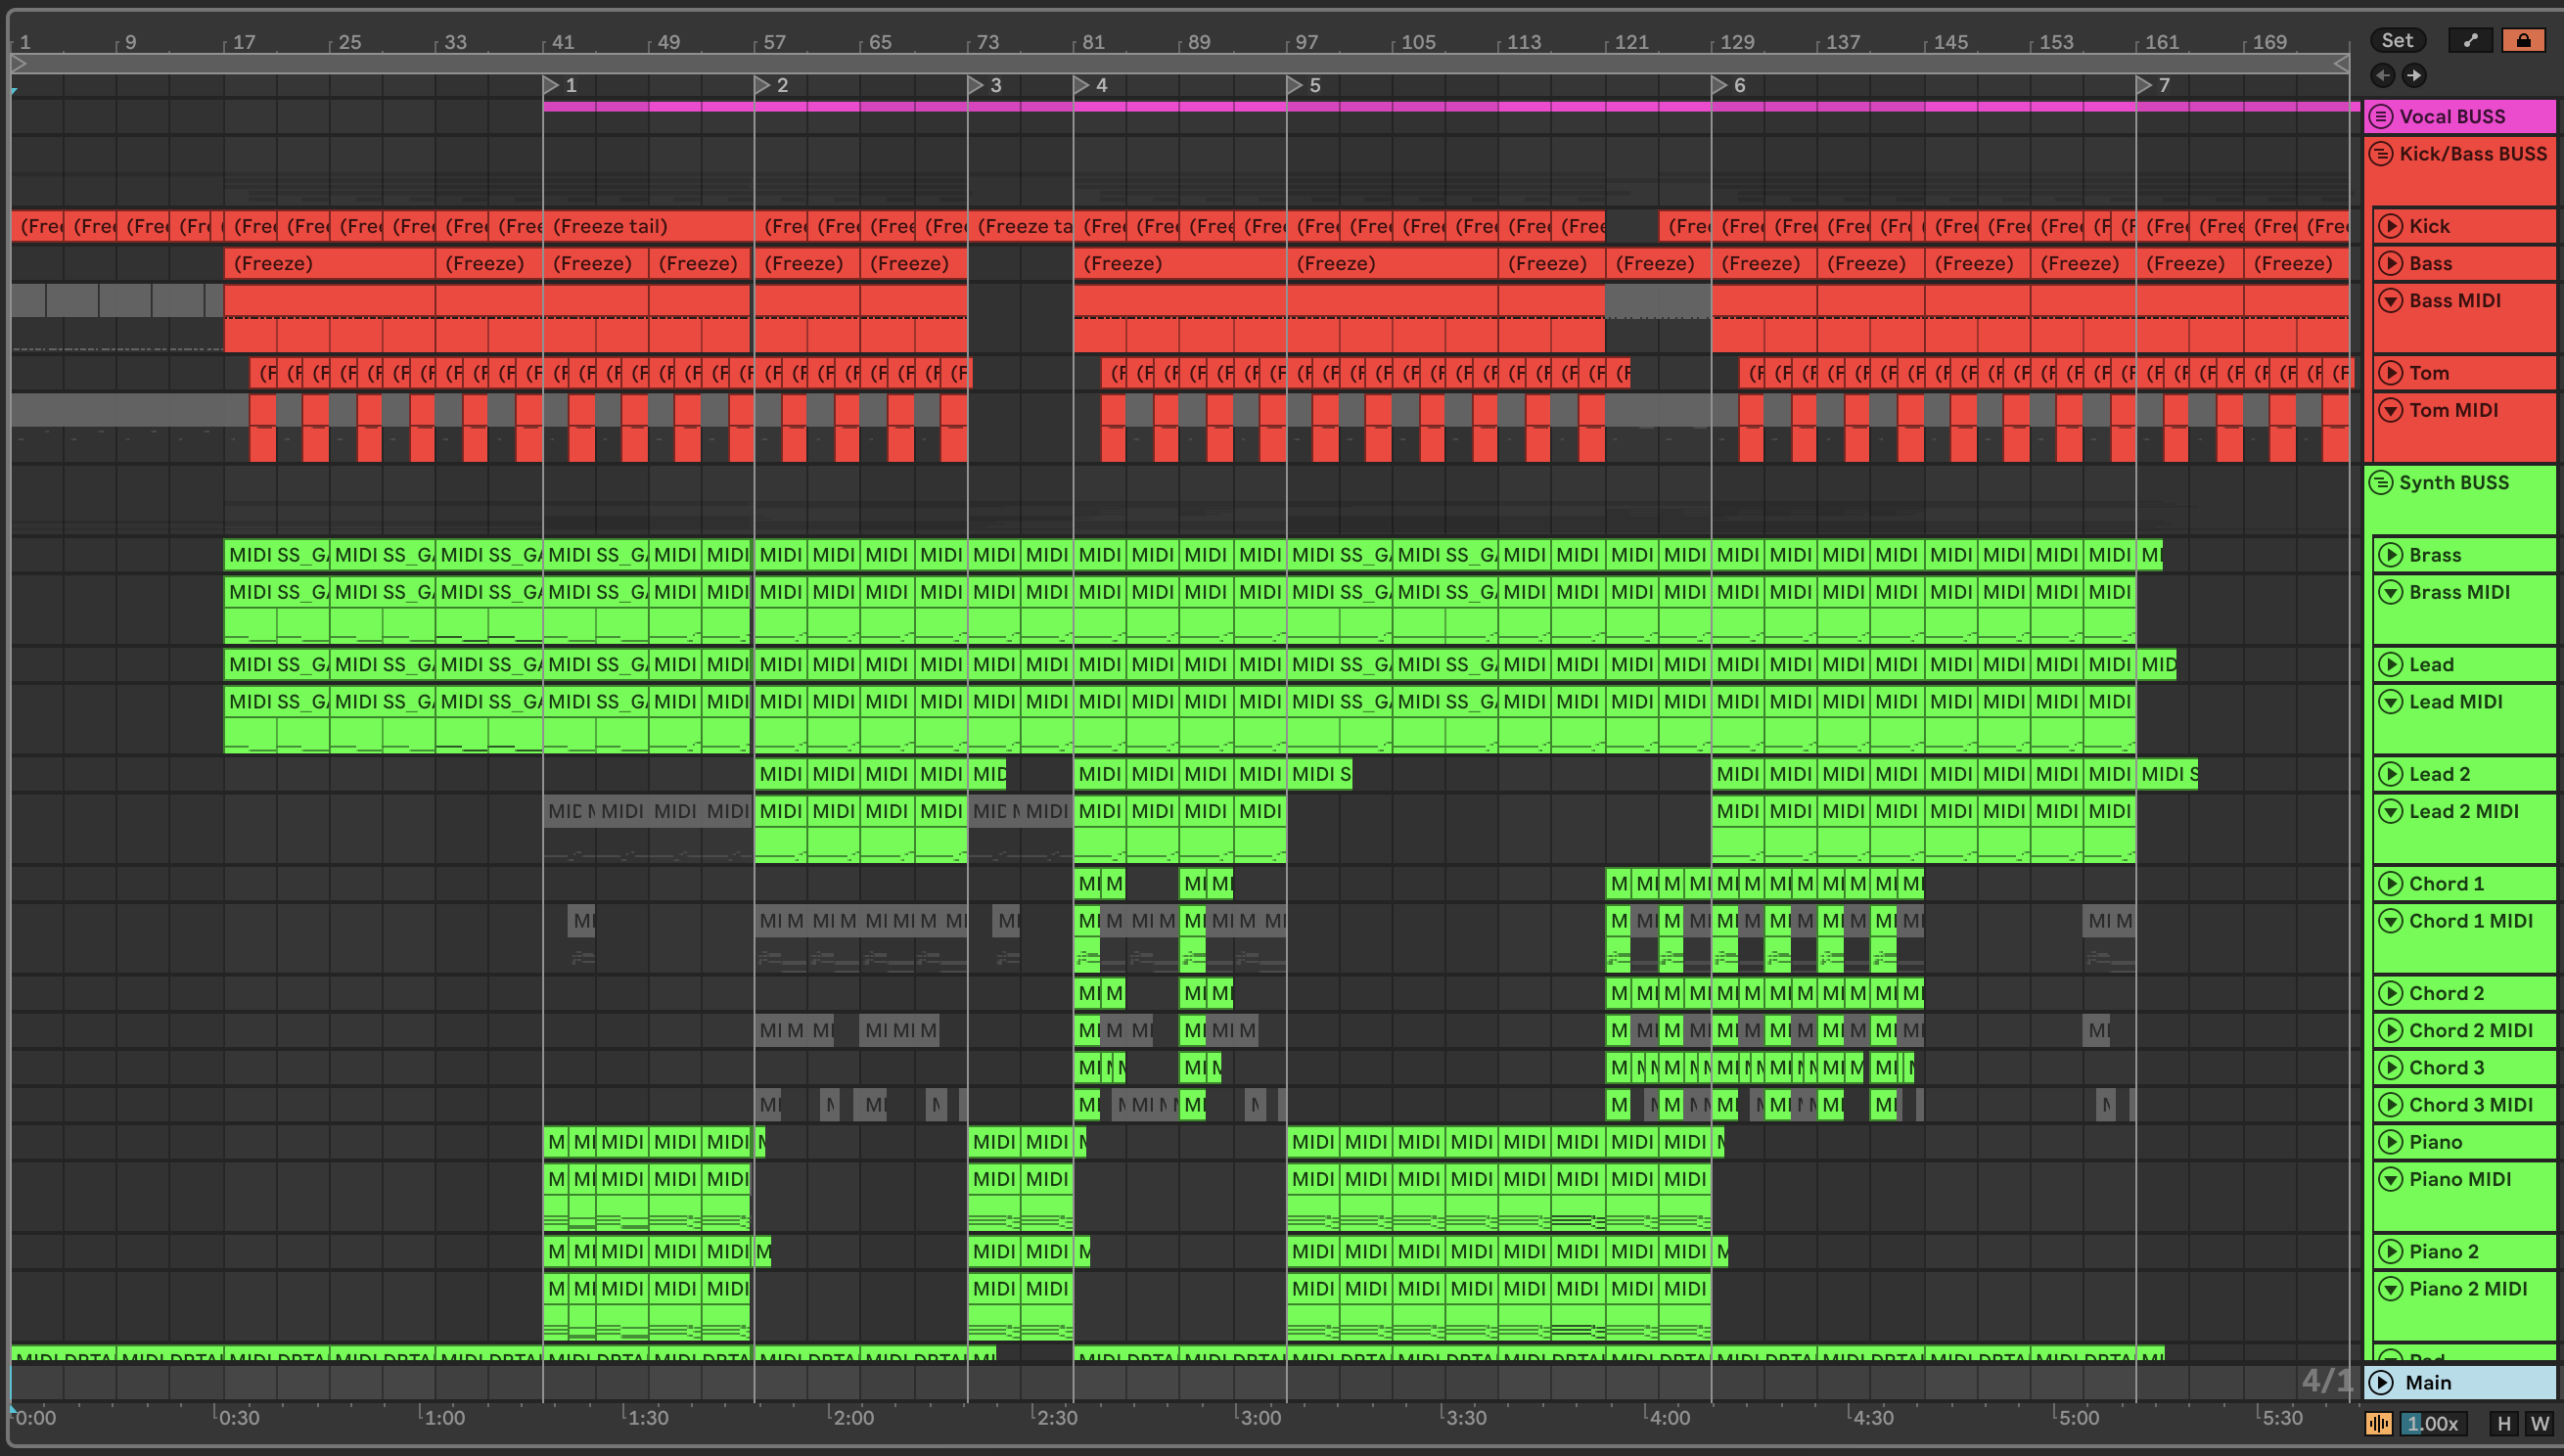The image size is (2564, 1456).
Task: Collapse the Bass MIDI track
Action: [x=2390, y=301]
